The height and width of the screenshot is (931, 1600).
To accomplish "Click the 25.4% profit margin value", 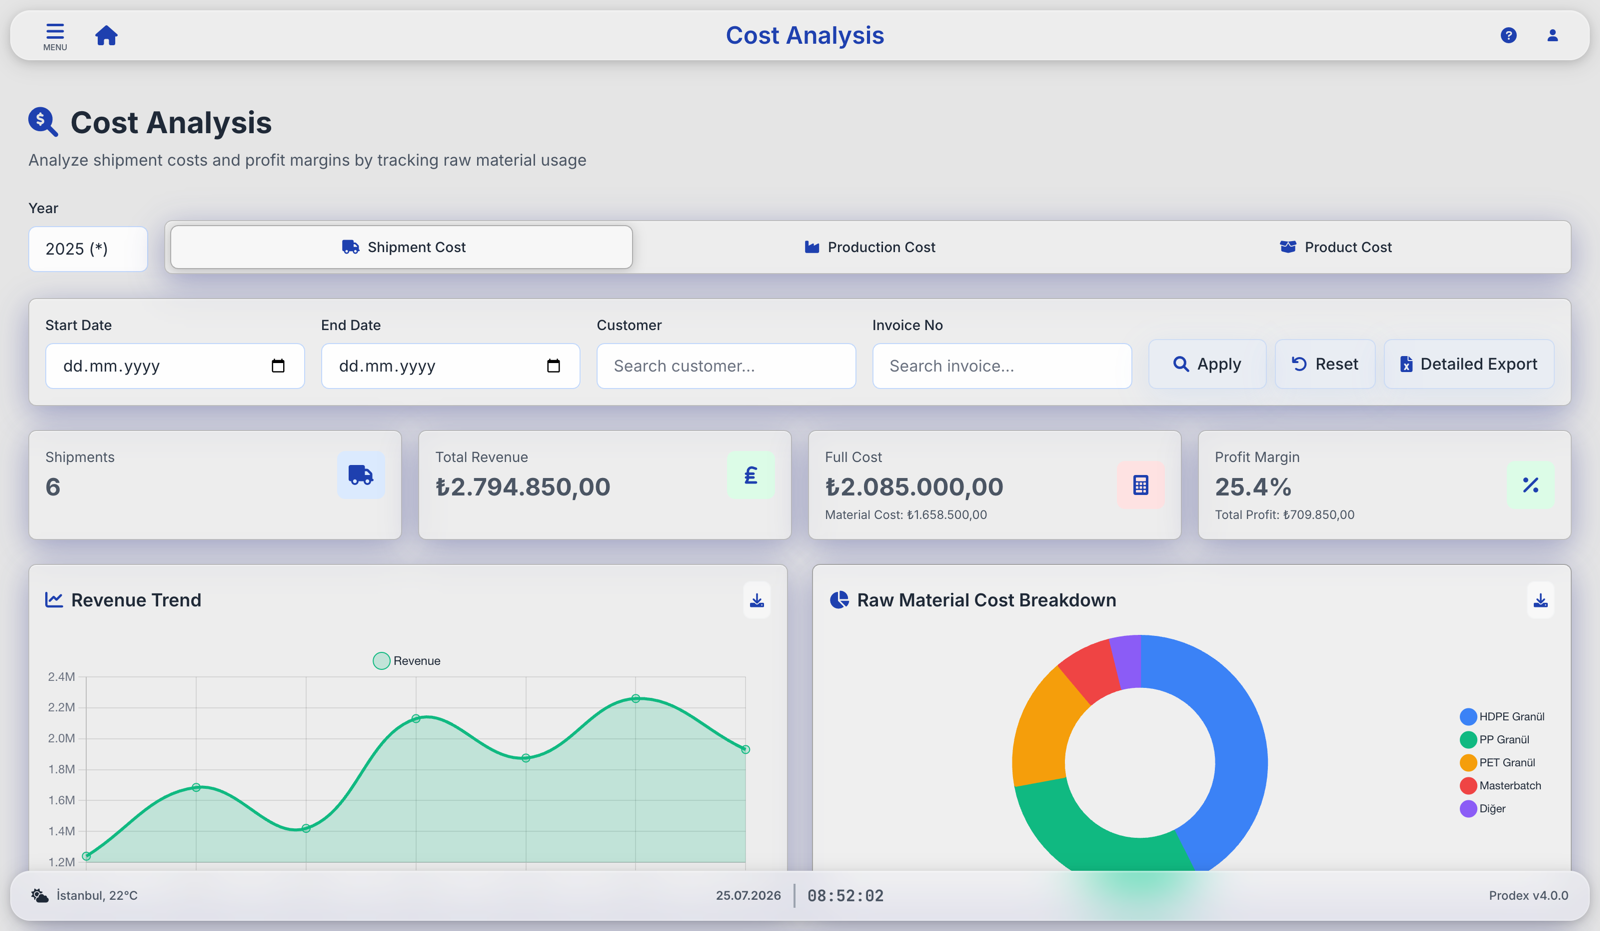I will [1253, 487].
